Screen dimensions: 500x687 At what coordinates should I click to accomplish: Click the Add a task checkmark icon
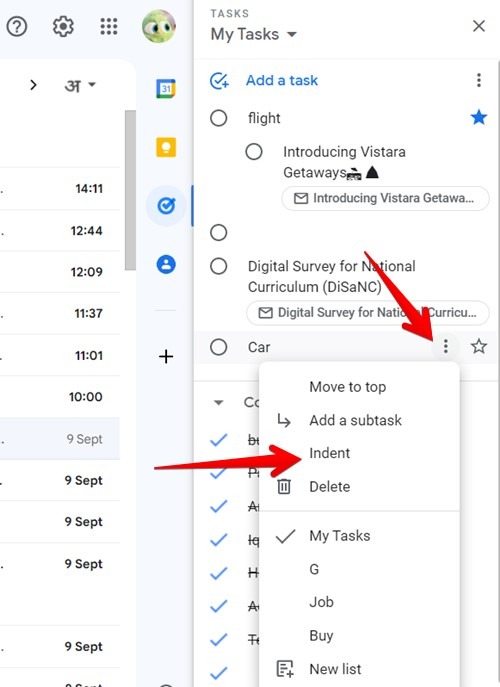pyautogui.click(x=219, y=81)
